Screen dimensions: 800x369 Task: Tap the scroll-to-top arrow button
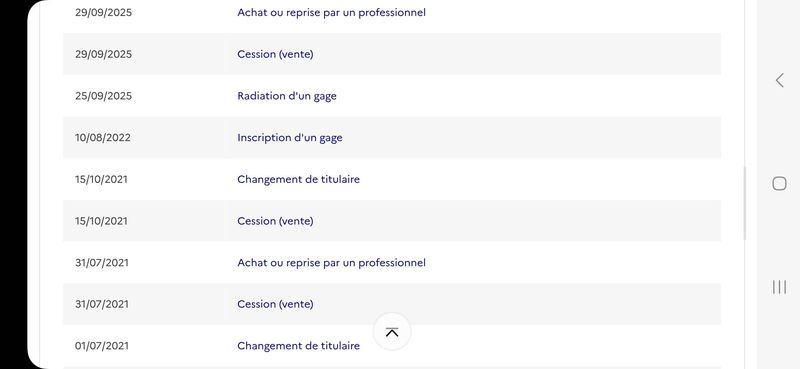392,332
